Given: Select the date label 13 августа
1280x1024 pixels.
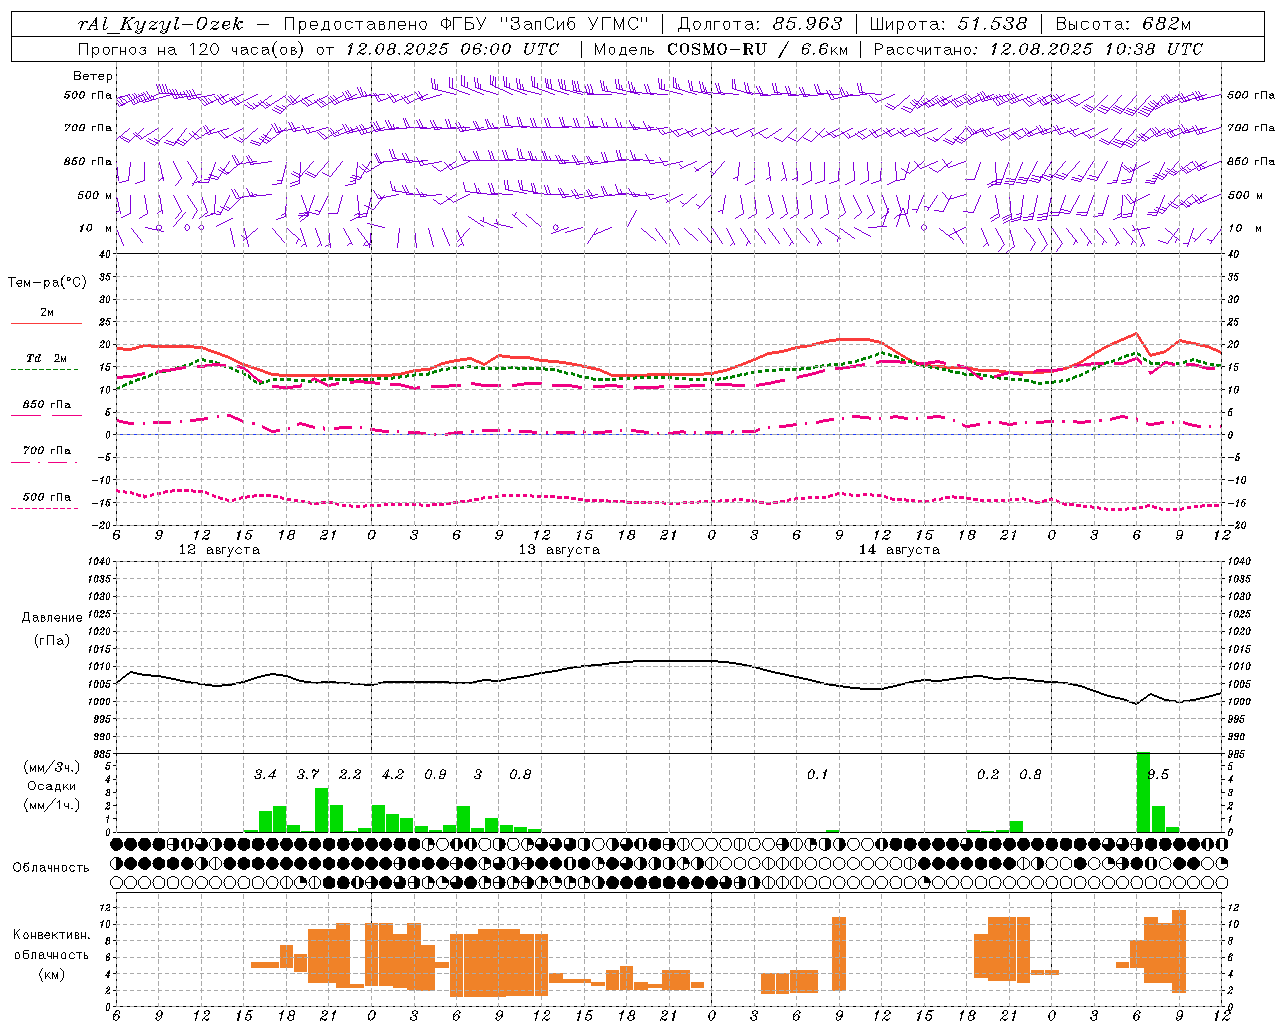Looking at the screenshot, I should (559, 549).
